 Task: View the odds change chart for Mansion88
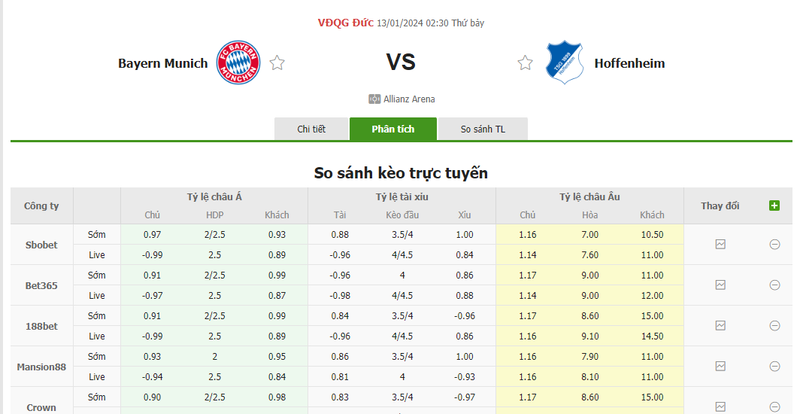coord(720,367)
